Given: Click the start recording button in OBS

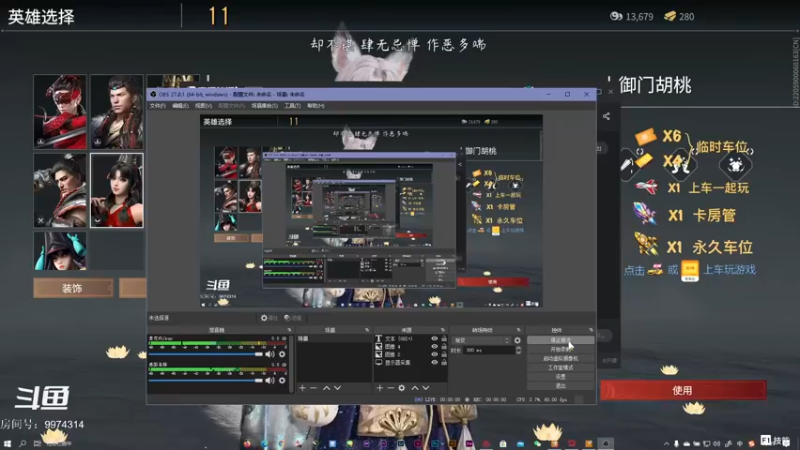Looking at the screenshot, I should (x=560, y=349).
